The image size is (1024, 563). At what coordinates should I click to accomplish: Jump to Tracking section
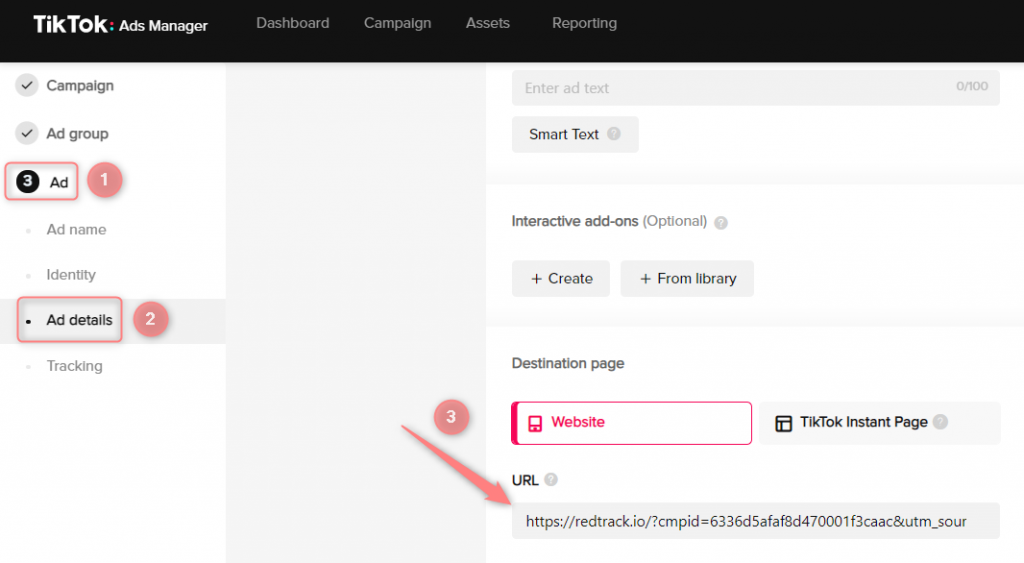pos(74,366)
